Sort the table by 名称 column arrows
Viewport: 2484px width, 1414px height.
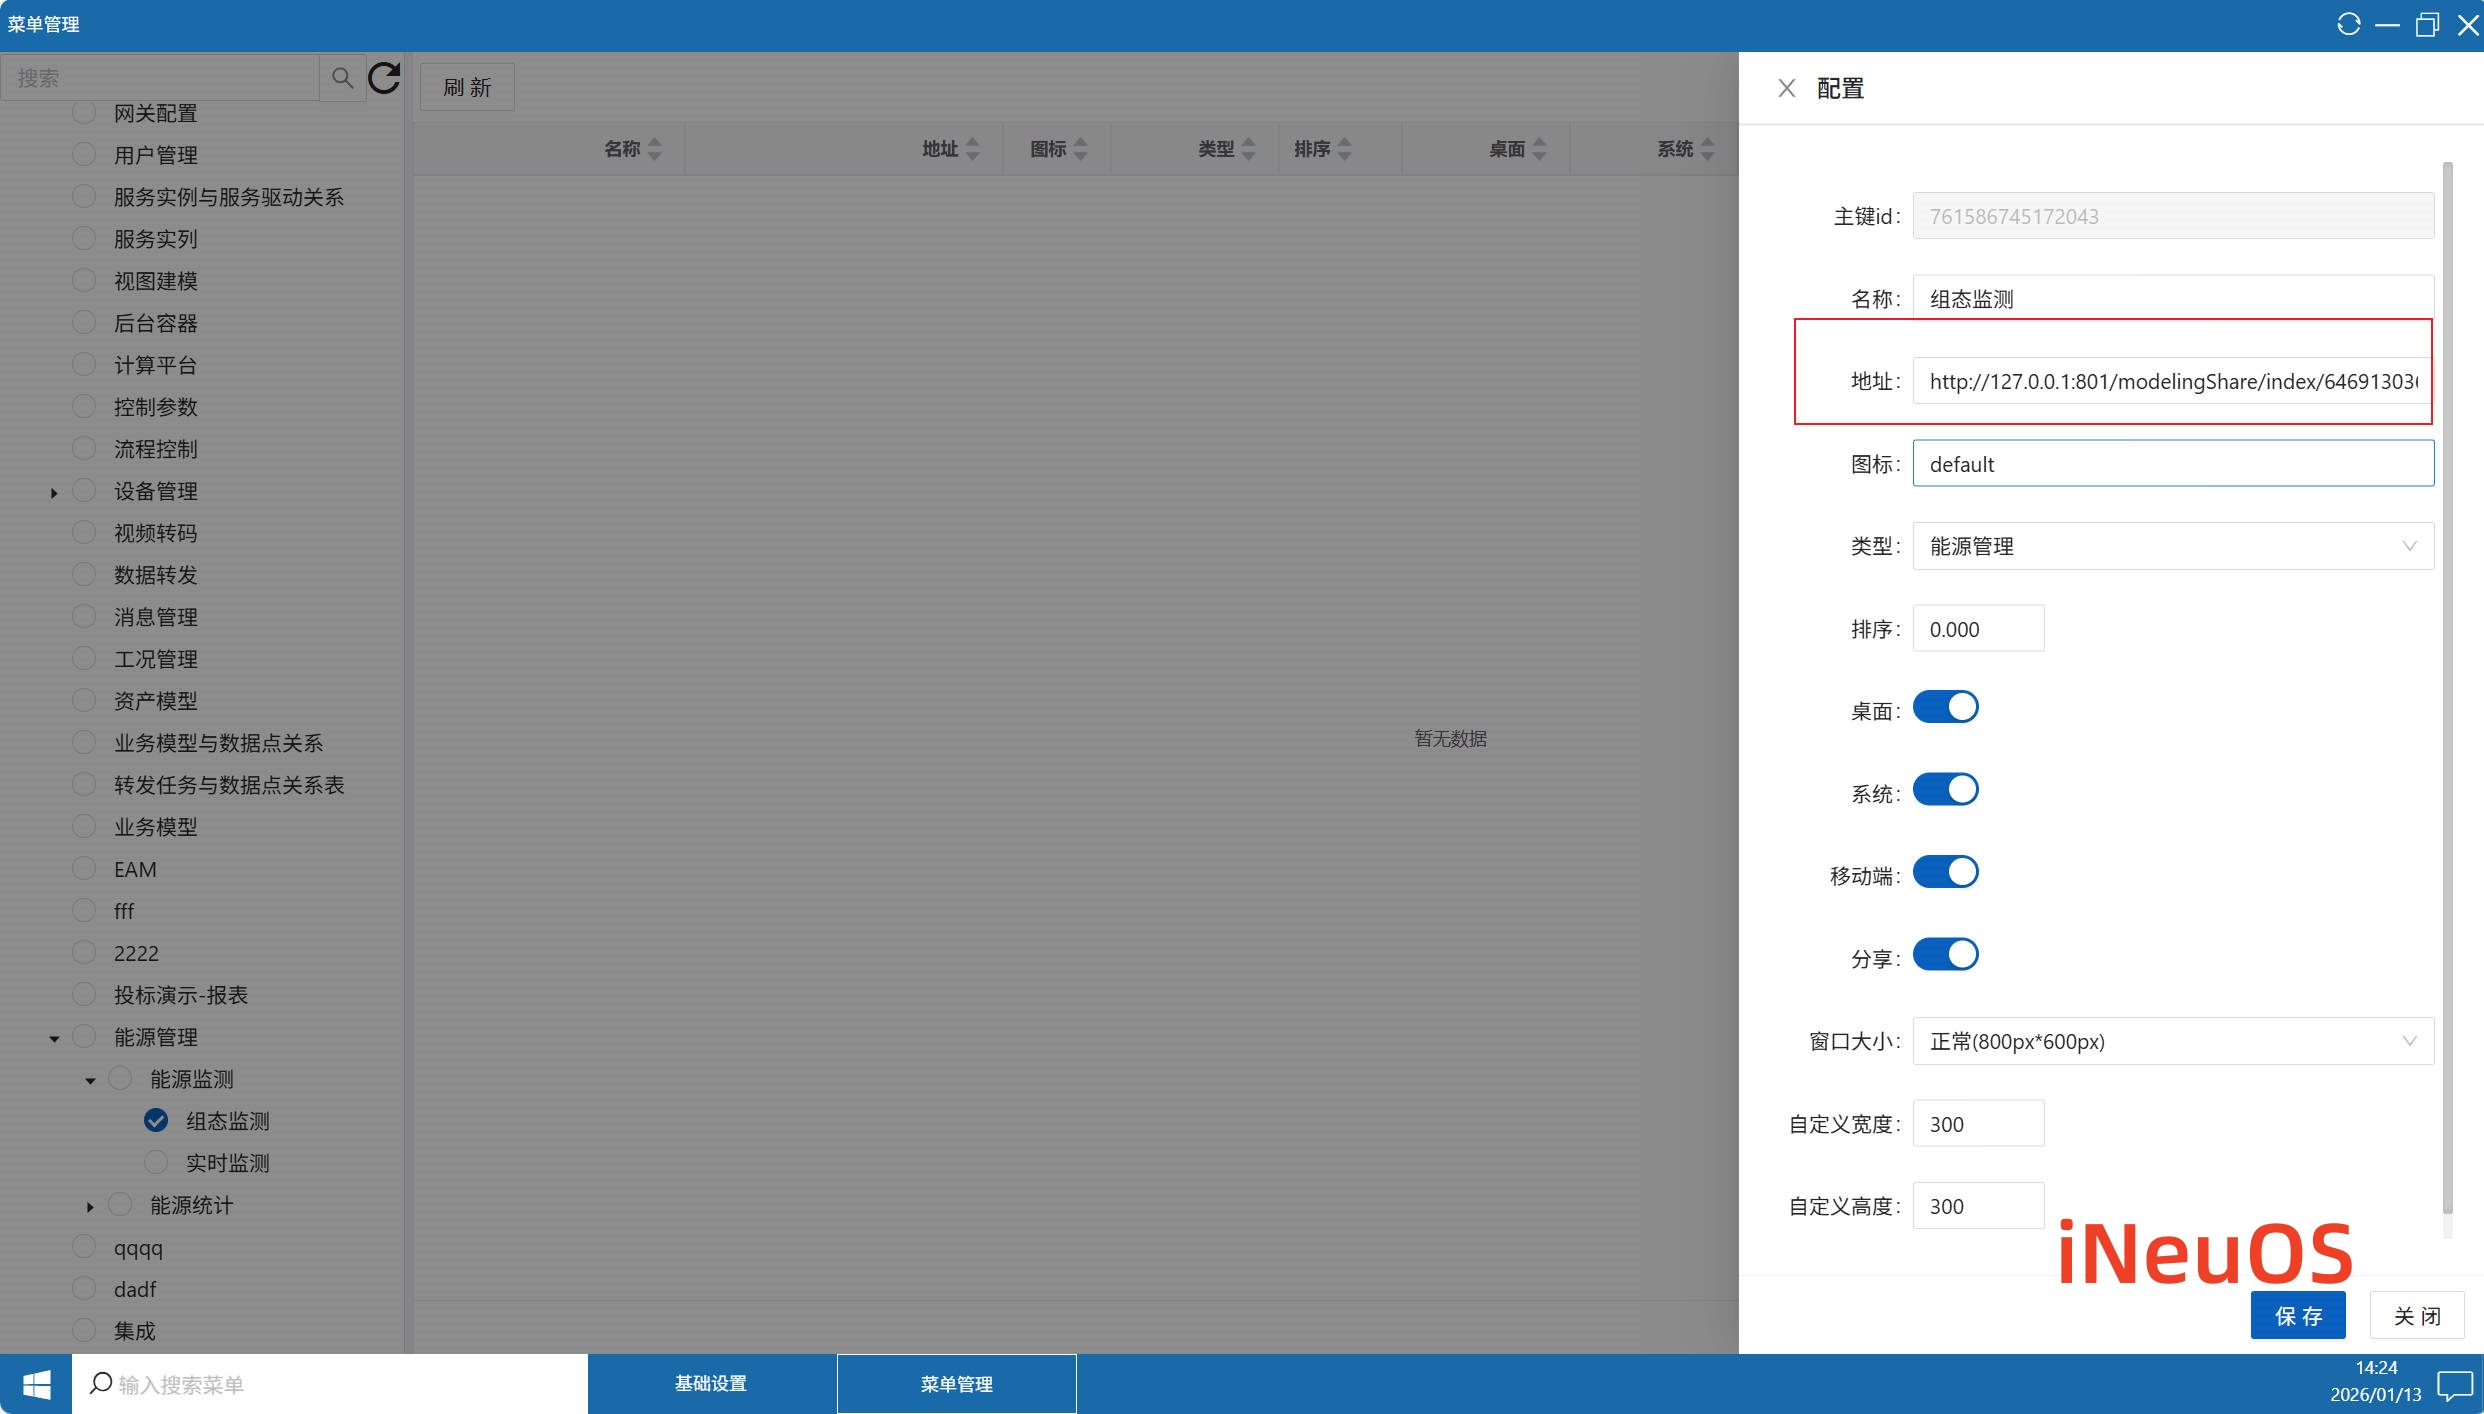pos(655,149)
